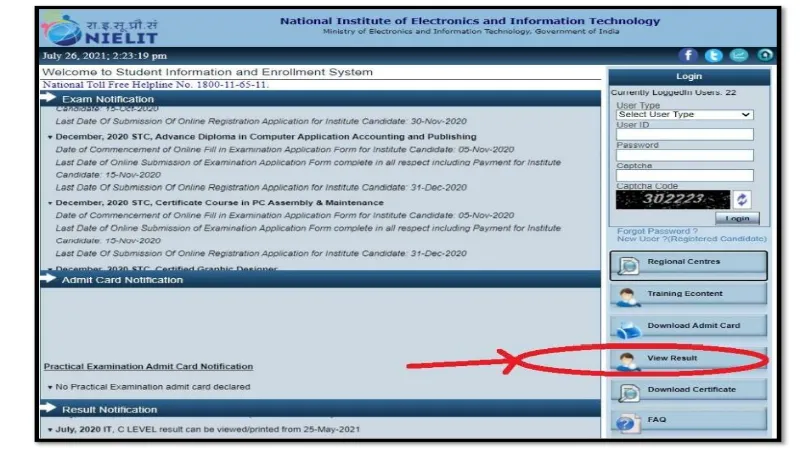Click the date 'July 26, 2021; 2:23:19 pm'
The width and height of the screenshot is (800, 450).
pyautogui.click(x=105, y=56)
